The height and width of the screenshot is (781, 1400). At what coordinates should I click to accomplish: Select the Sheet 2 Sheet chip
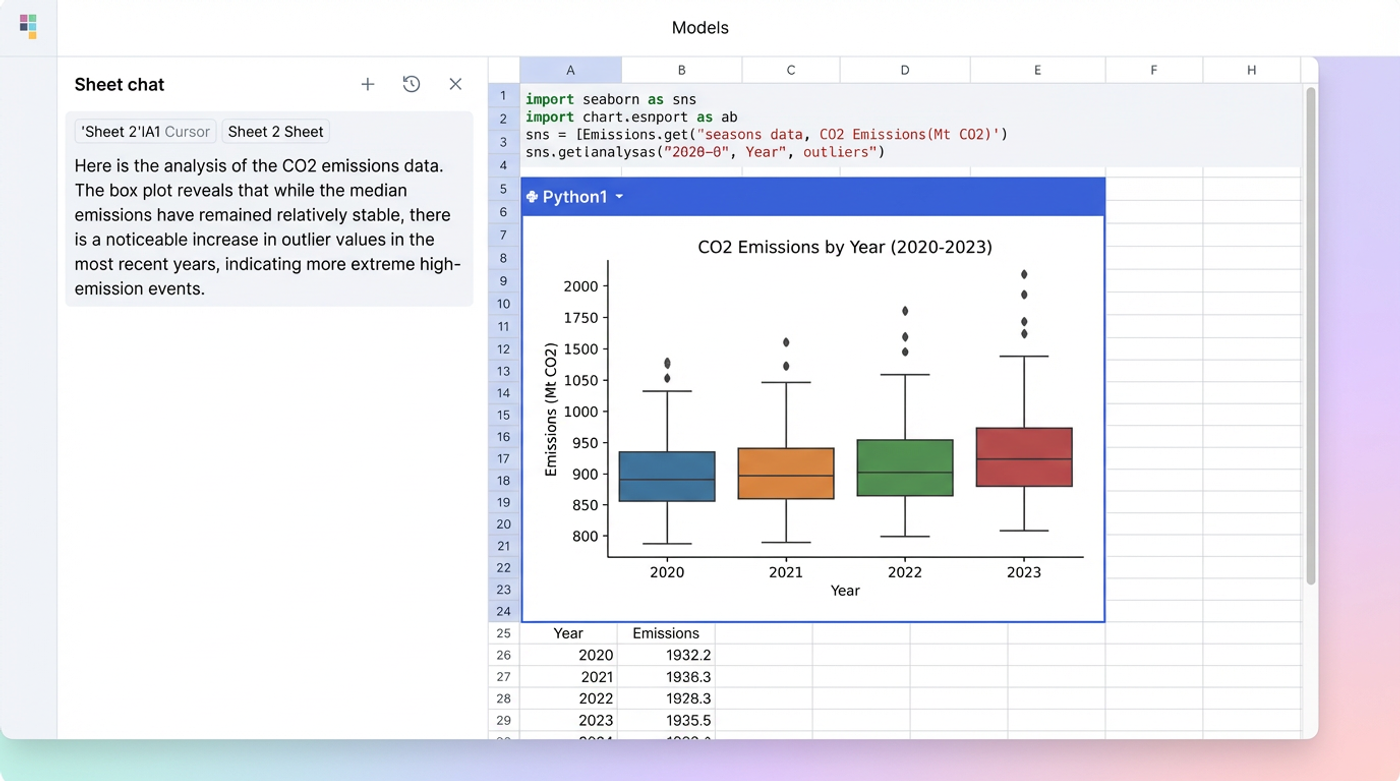click(x=276, y=132)
